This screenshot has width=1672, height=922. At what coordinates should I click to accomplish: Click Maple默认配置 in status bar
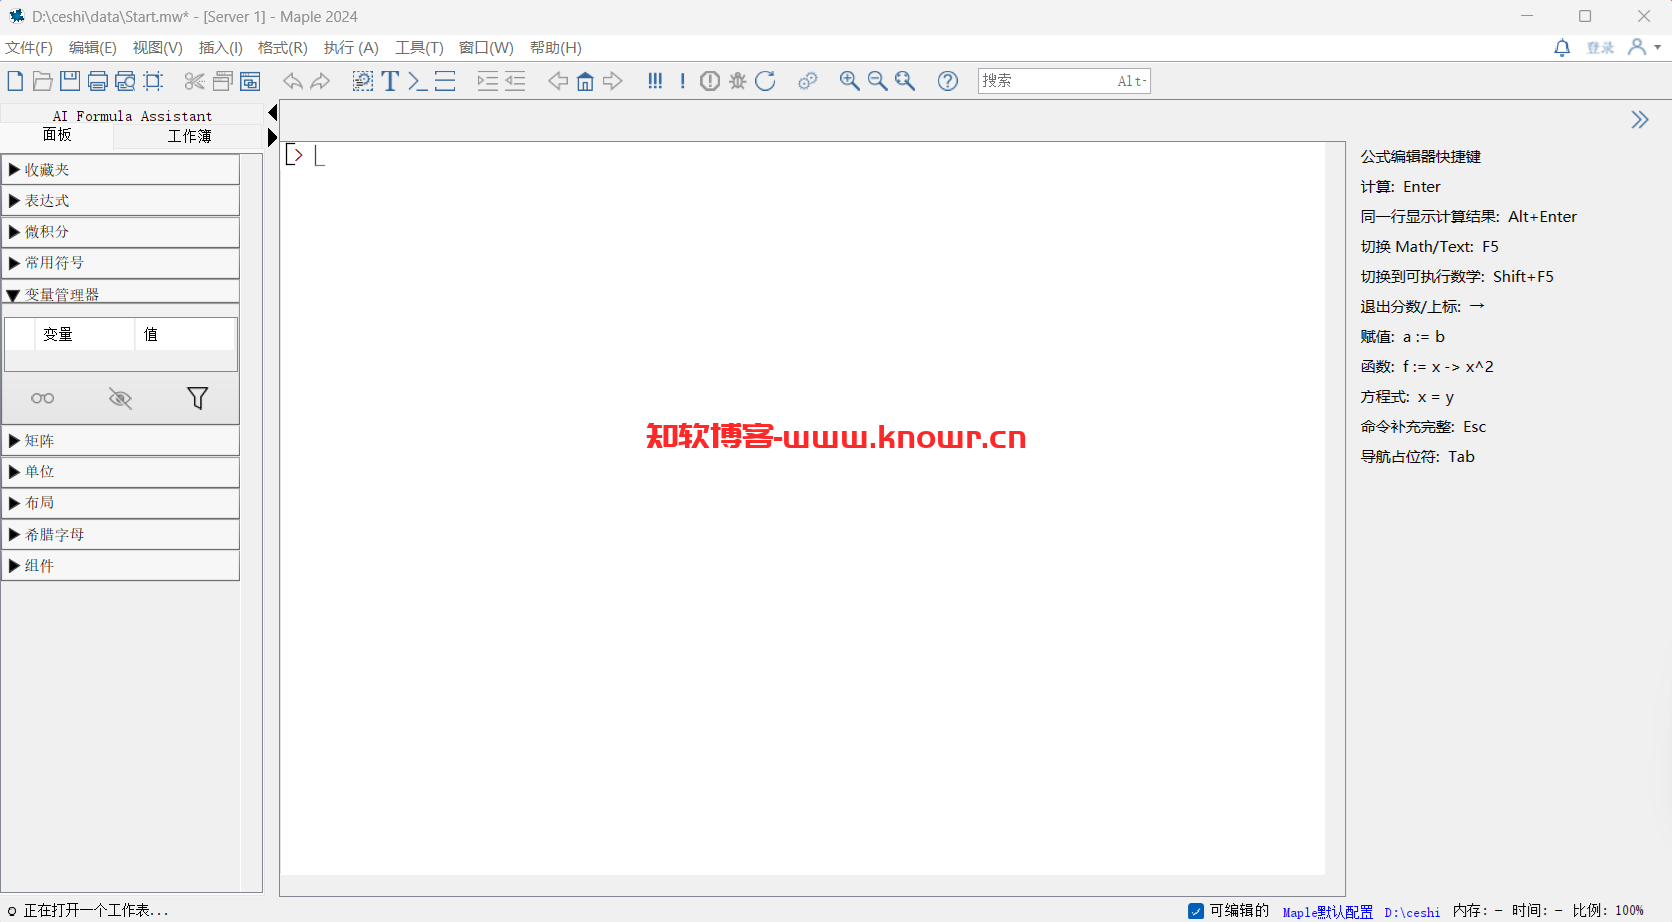(x=1327, y=912)
